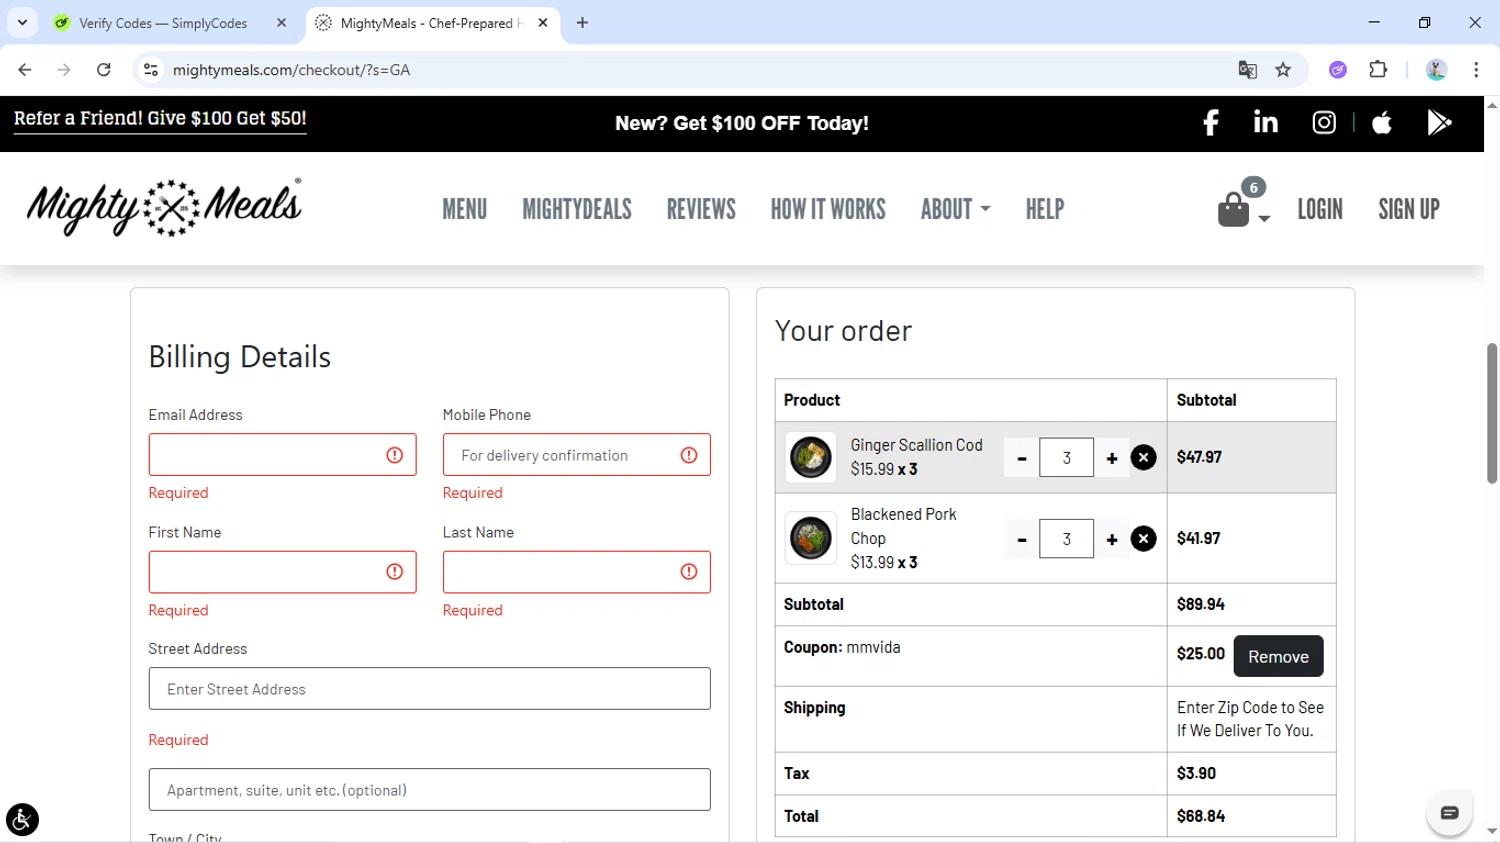Open the Google Play store icon
The image size is (1500, 843).
point(1439,123)
